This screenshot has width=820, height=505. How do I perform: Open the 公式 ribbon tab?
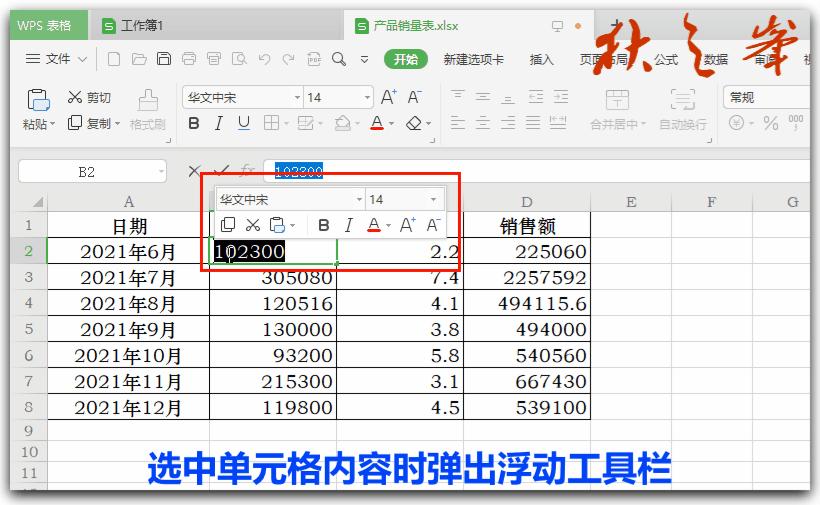(x=666, y=60)
